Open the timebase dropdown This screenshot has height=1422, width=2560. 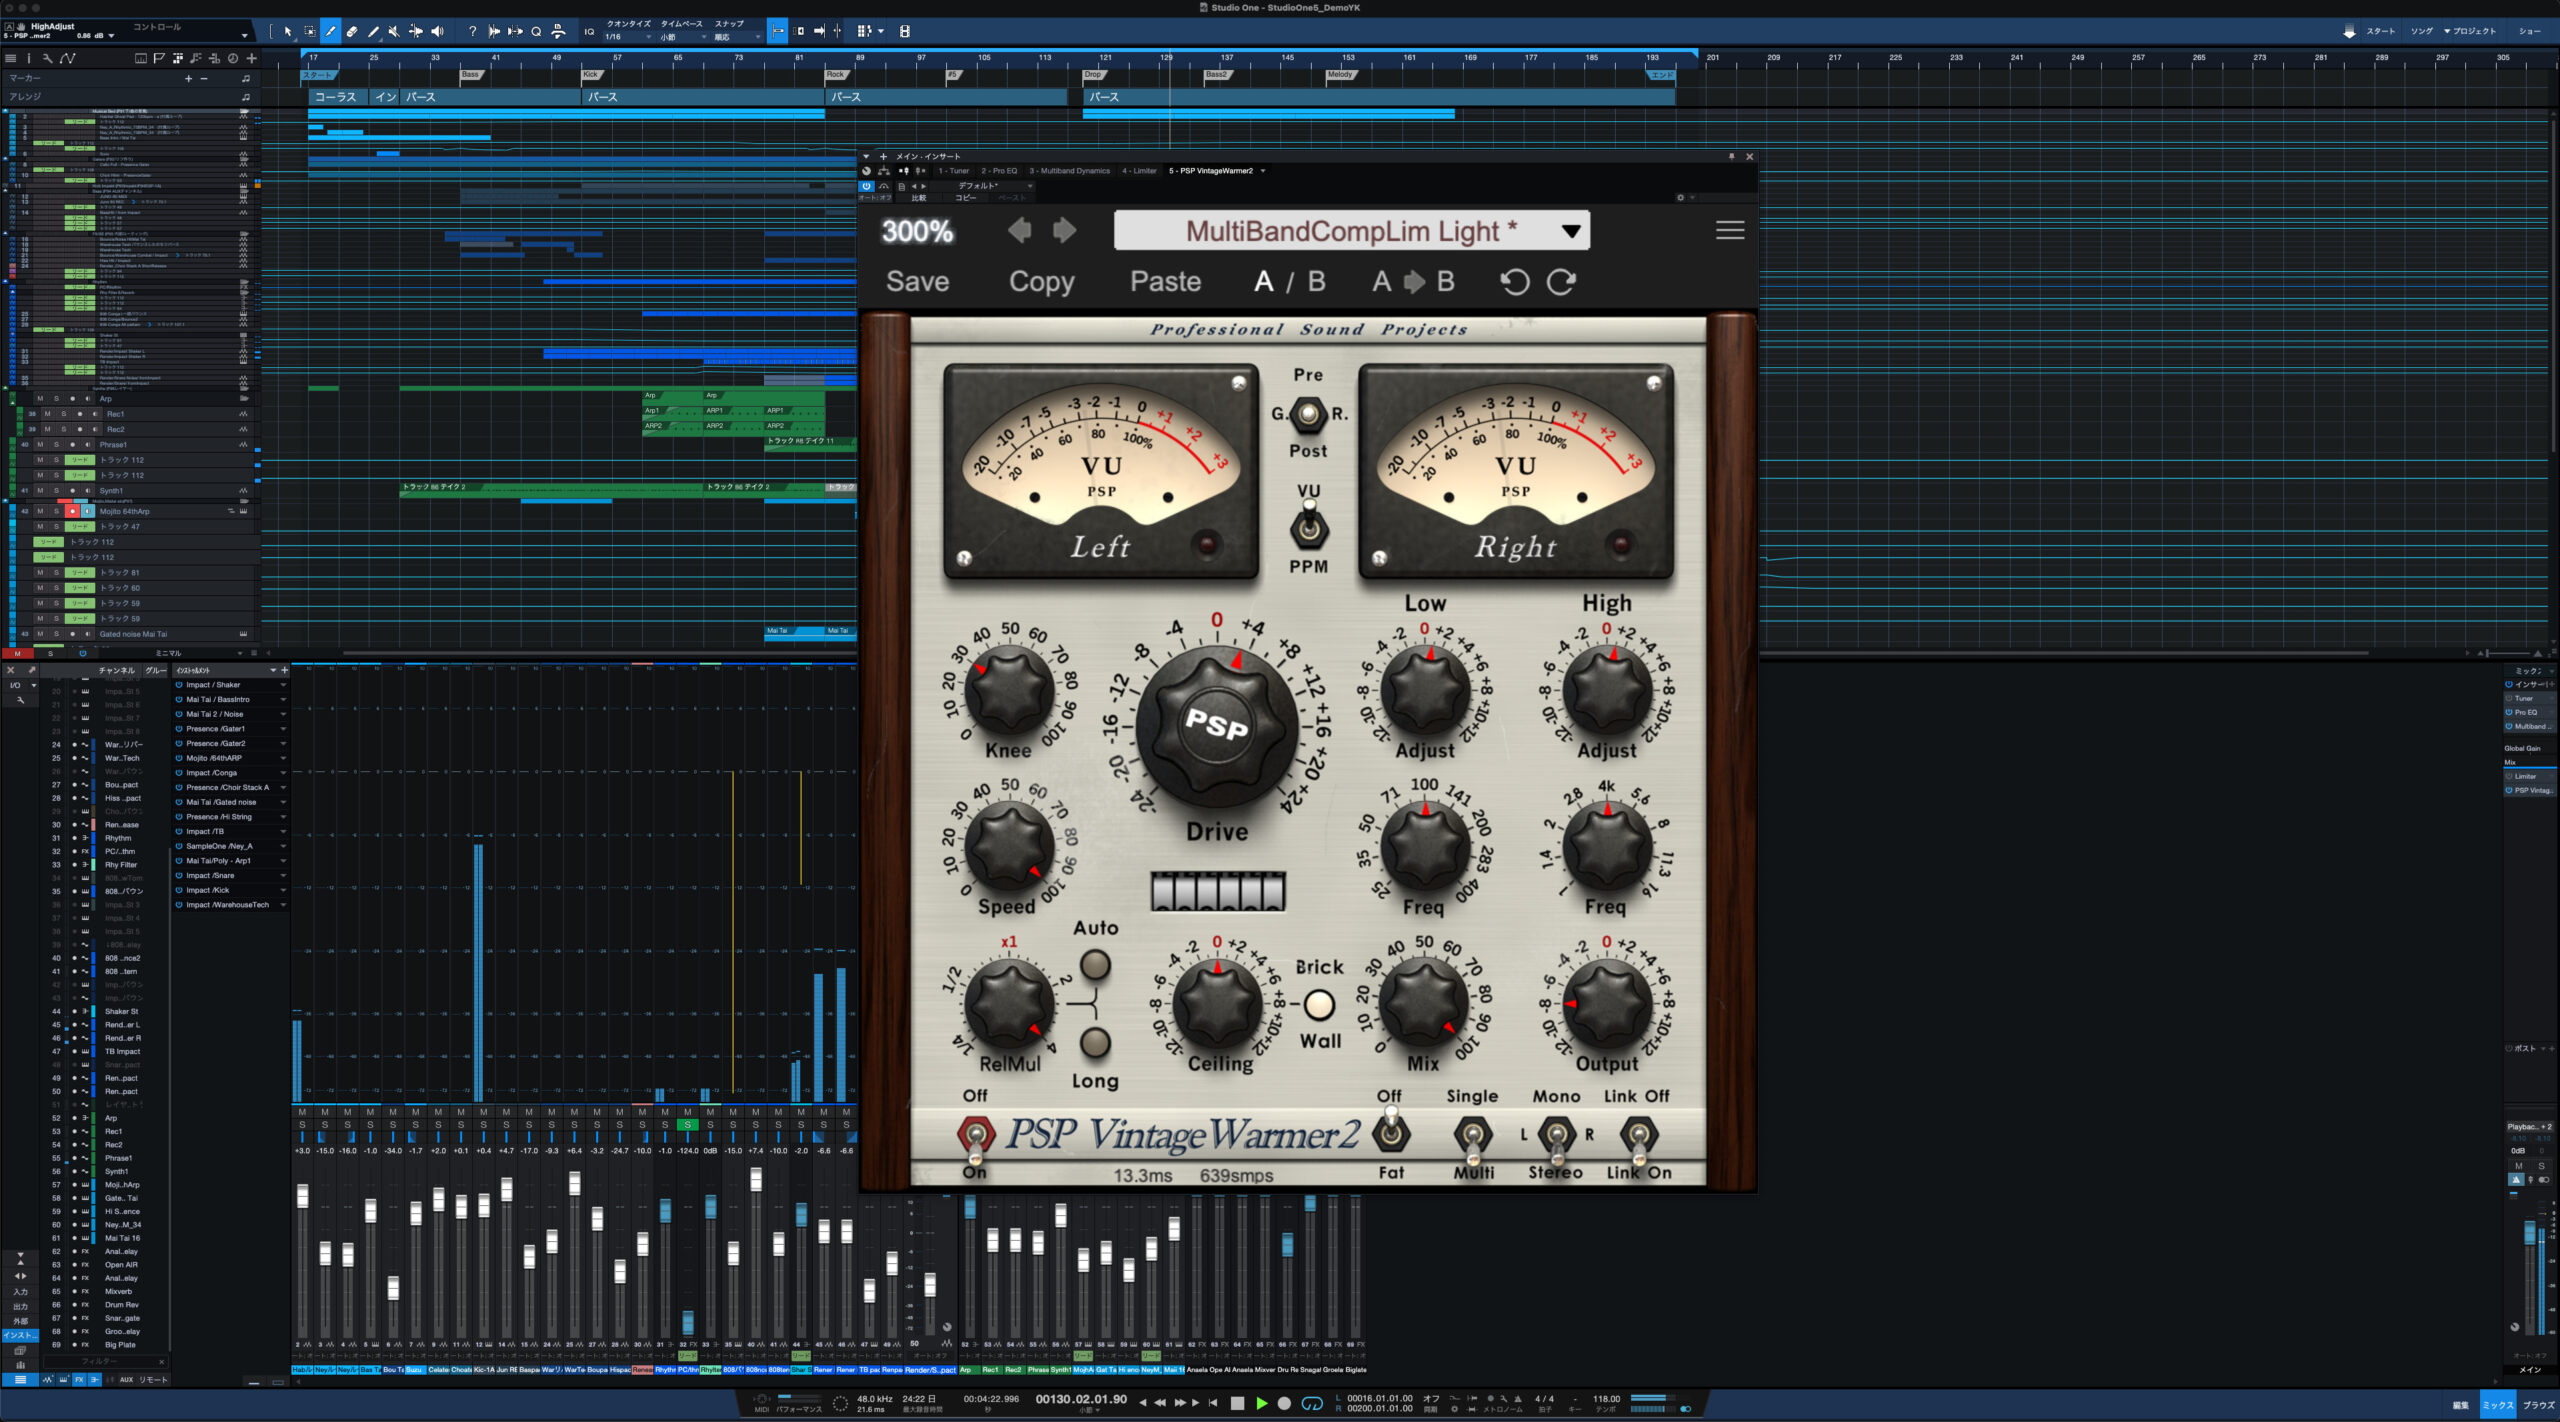pos(683,37)
